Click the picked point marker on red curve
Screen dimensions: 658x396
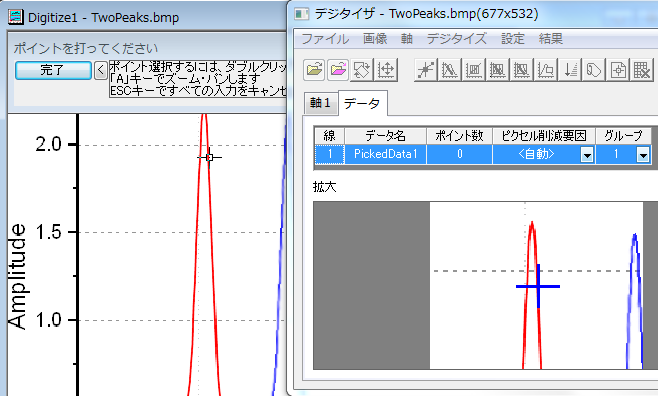point(209,158)
